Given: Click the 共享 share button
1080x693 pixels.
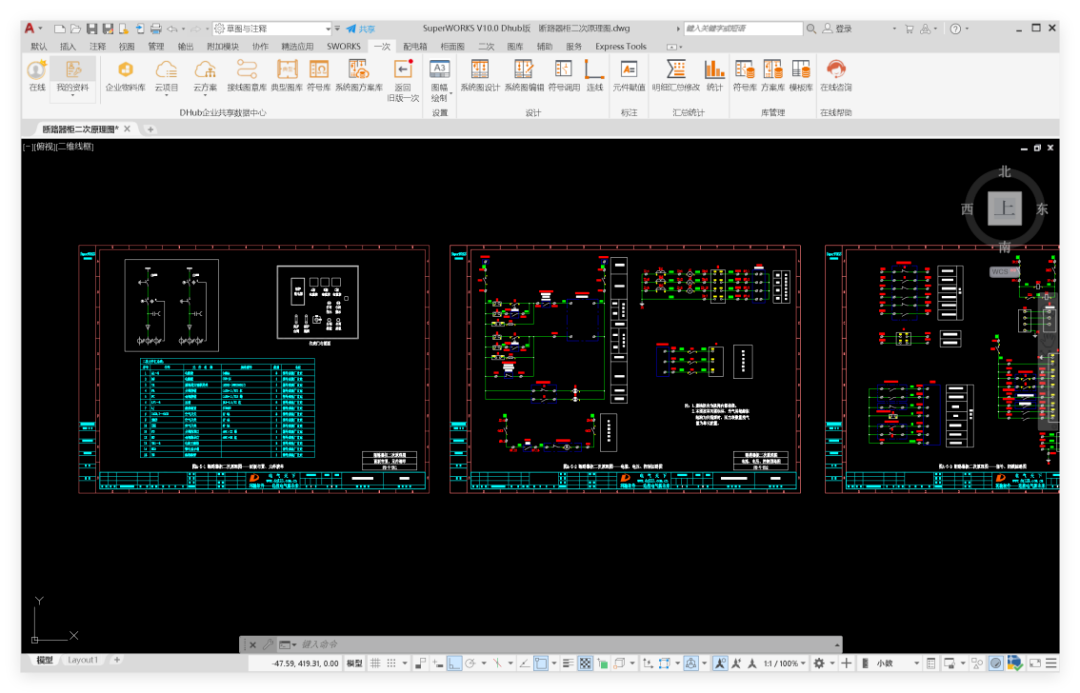Looking at the screenshot, I should tap(360, 29).
